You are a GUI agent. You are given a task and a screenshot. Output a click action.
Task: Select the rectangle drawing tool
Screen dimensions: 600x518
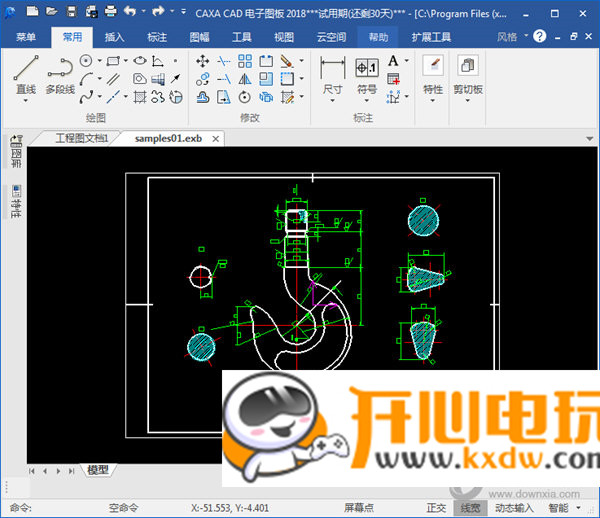[113, 60]
